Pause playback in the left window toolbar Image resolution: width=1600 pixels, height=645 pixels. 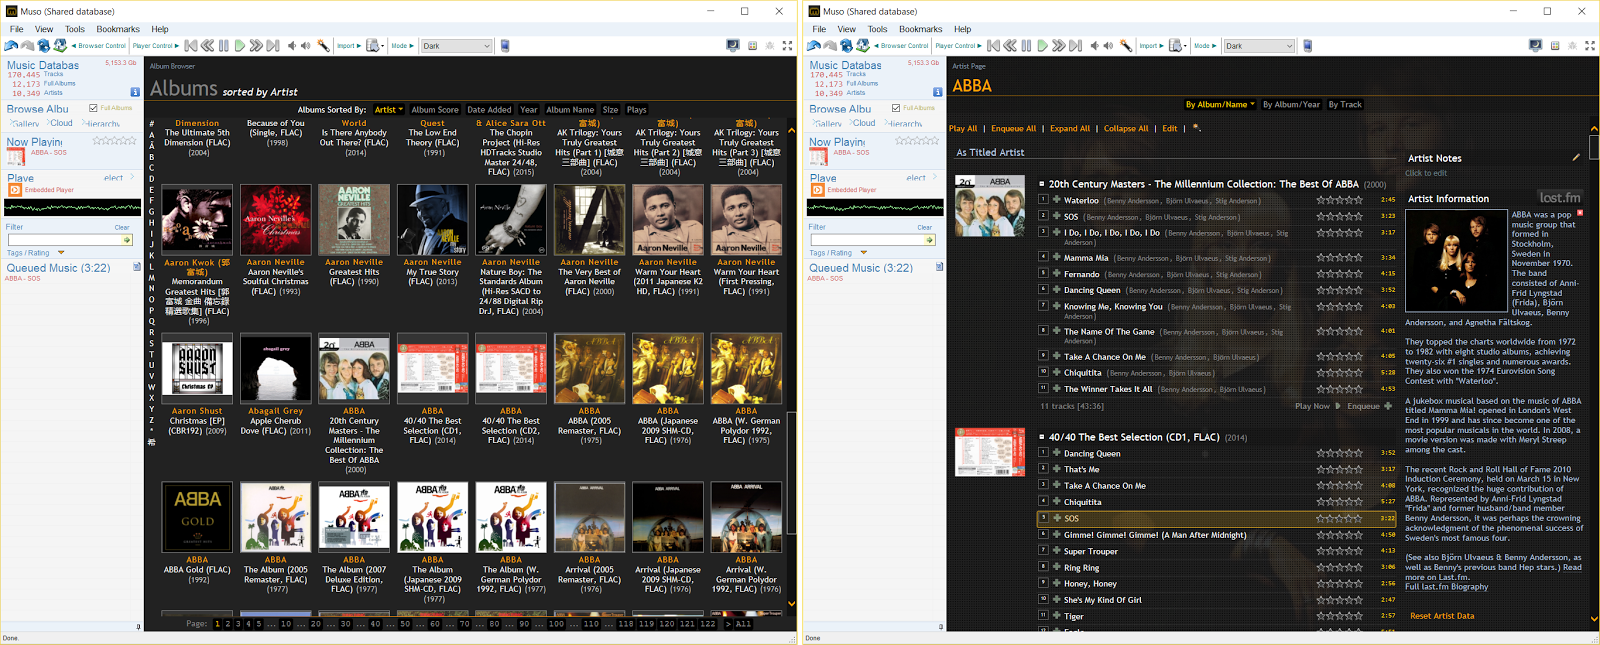[x=224, y=46]
